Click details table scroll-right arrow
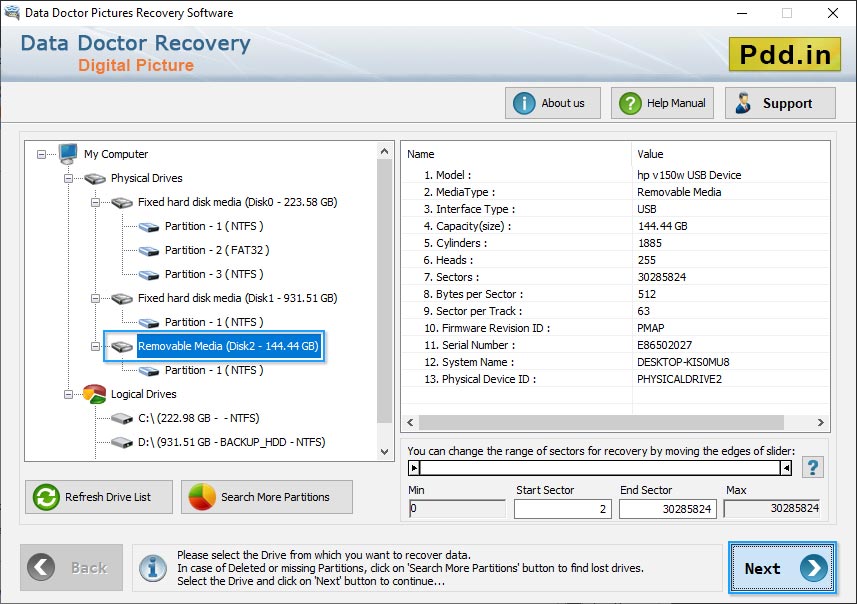This screenshot has width=857, height=604. (x=820, y=423)
